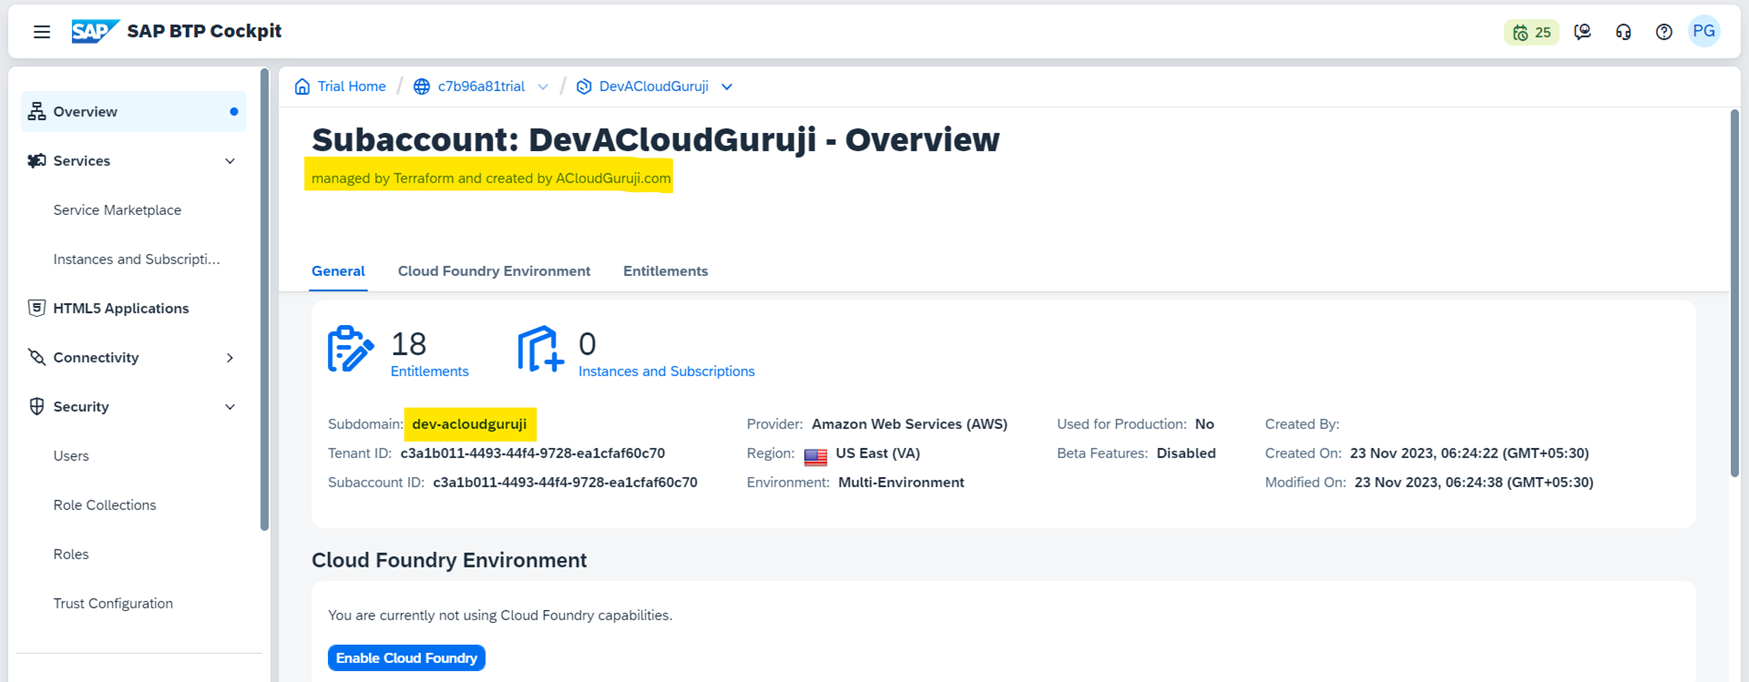Viewport: 1749px width, 682px height.
Task: Switch to the Cloud Foundry Environment tab
Action: coord(494,271)
